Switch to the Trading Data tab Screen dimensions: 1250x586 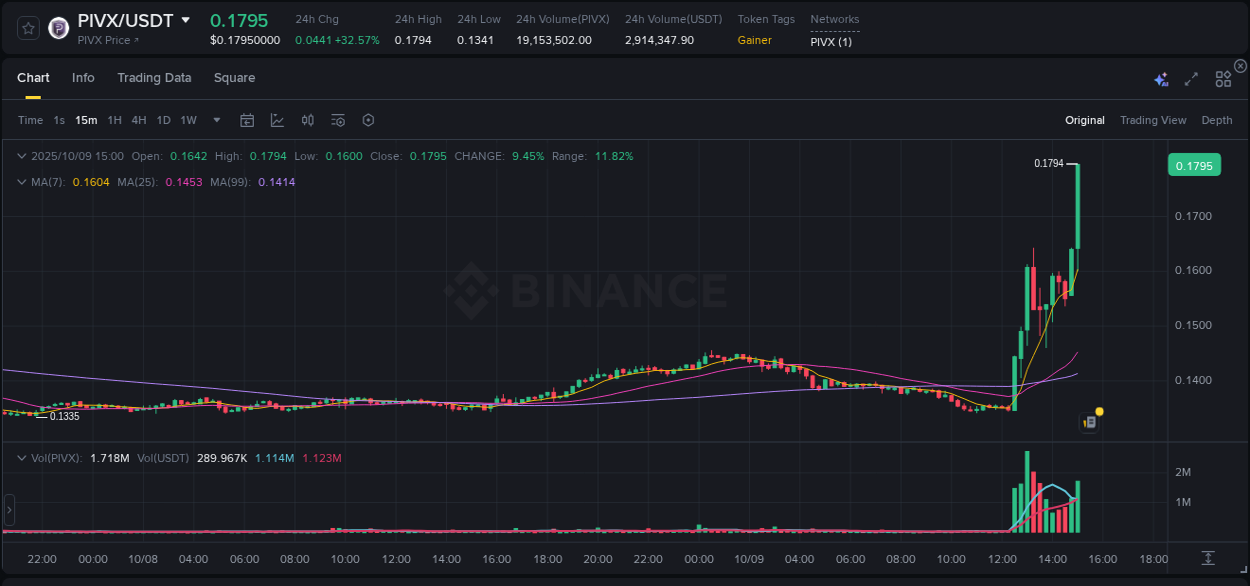click(154, 77)
